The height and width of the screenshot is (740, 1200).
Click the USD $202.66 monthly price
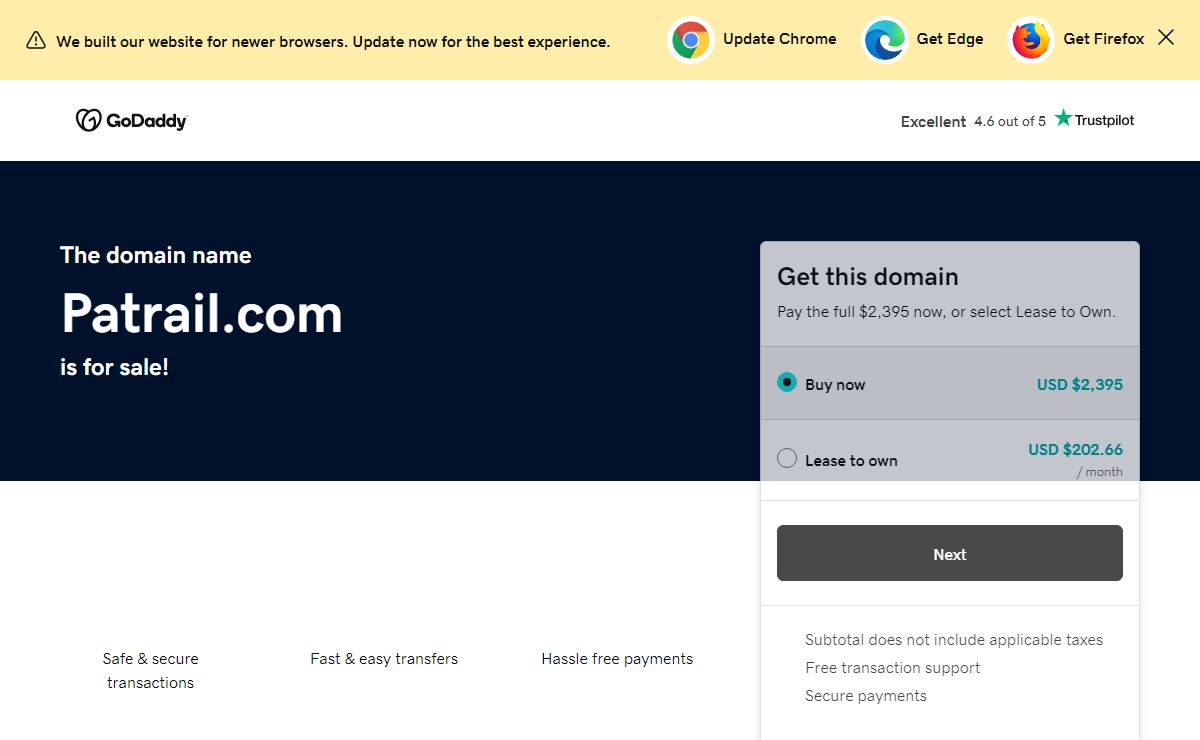pos(1075,450)
